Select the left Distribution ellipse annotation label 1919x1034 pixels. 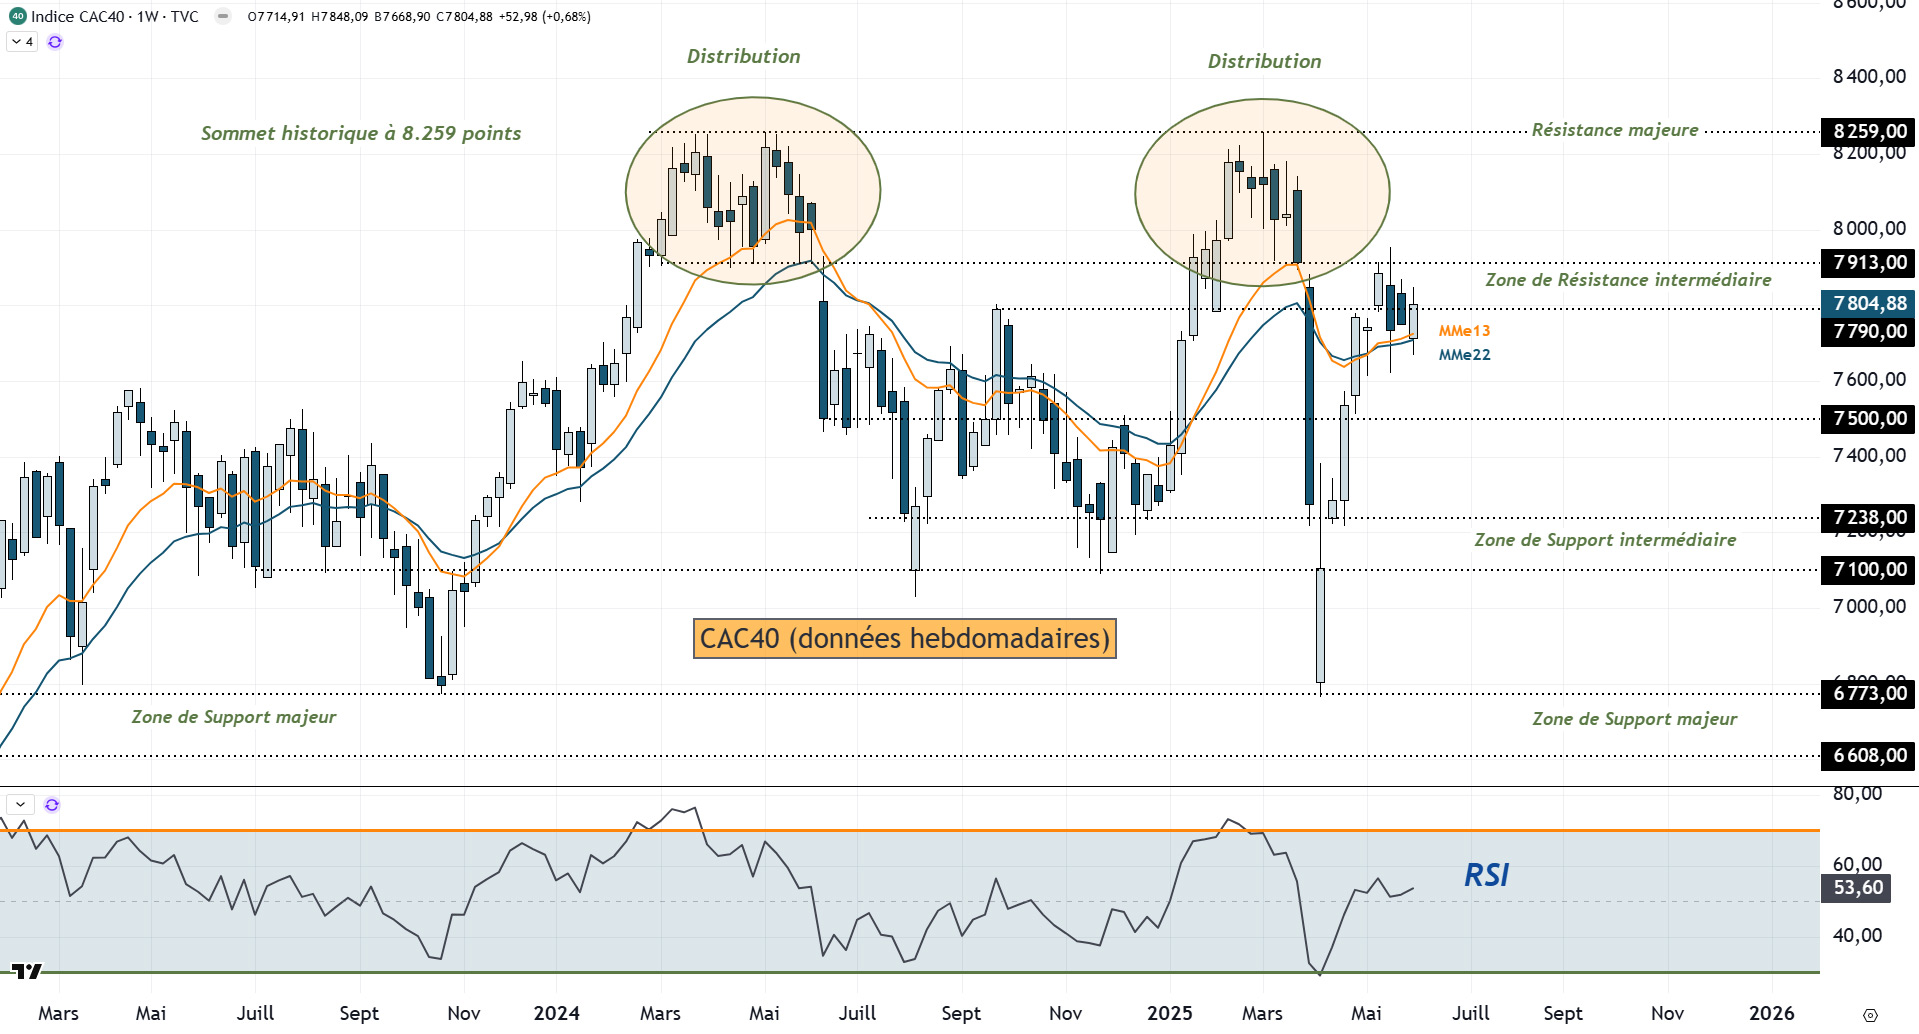coord(743,57)
